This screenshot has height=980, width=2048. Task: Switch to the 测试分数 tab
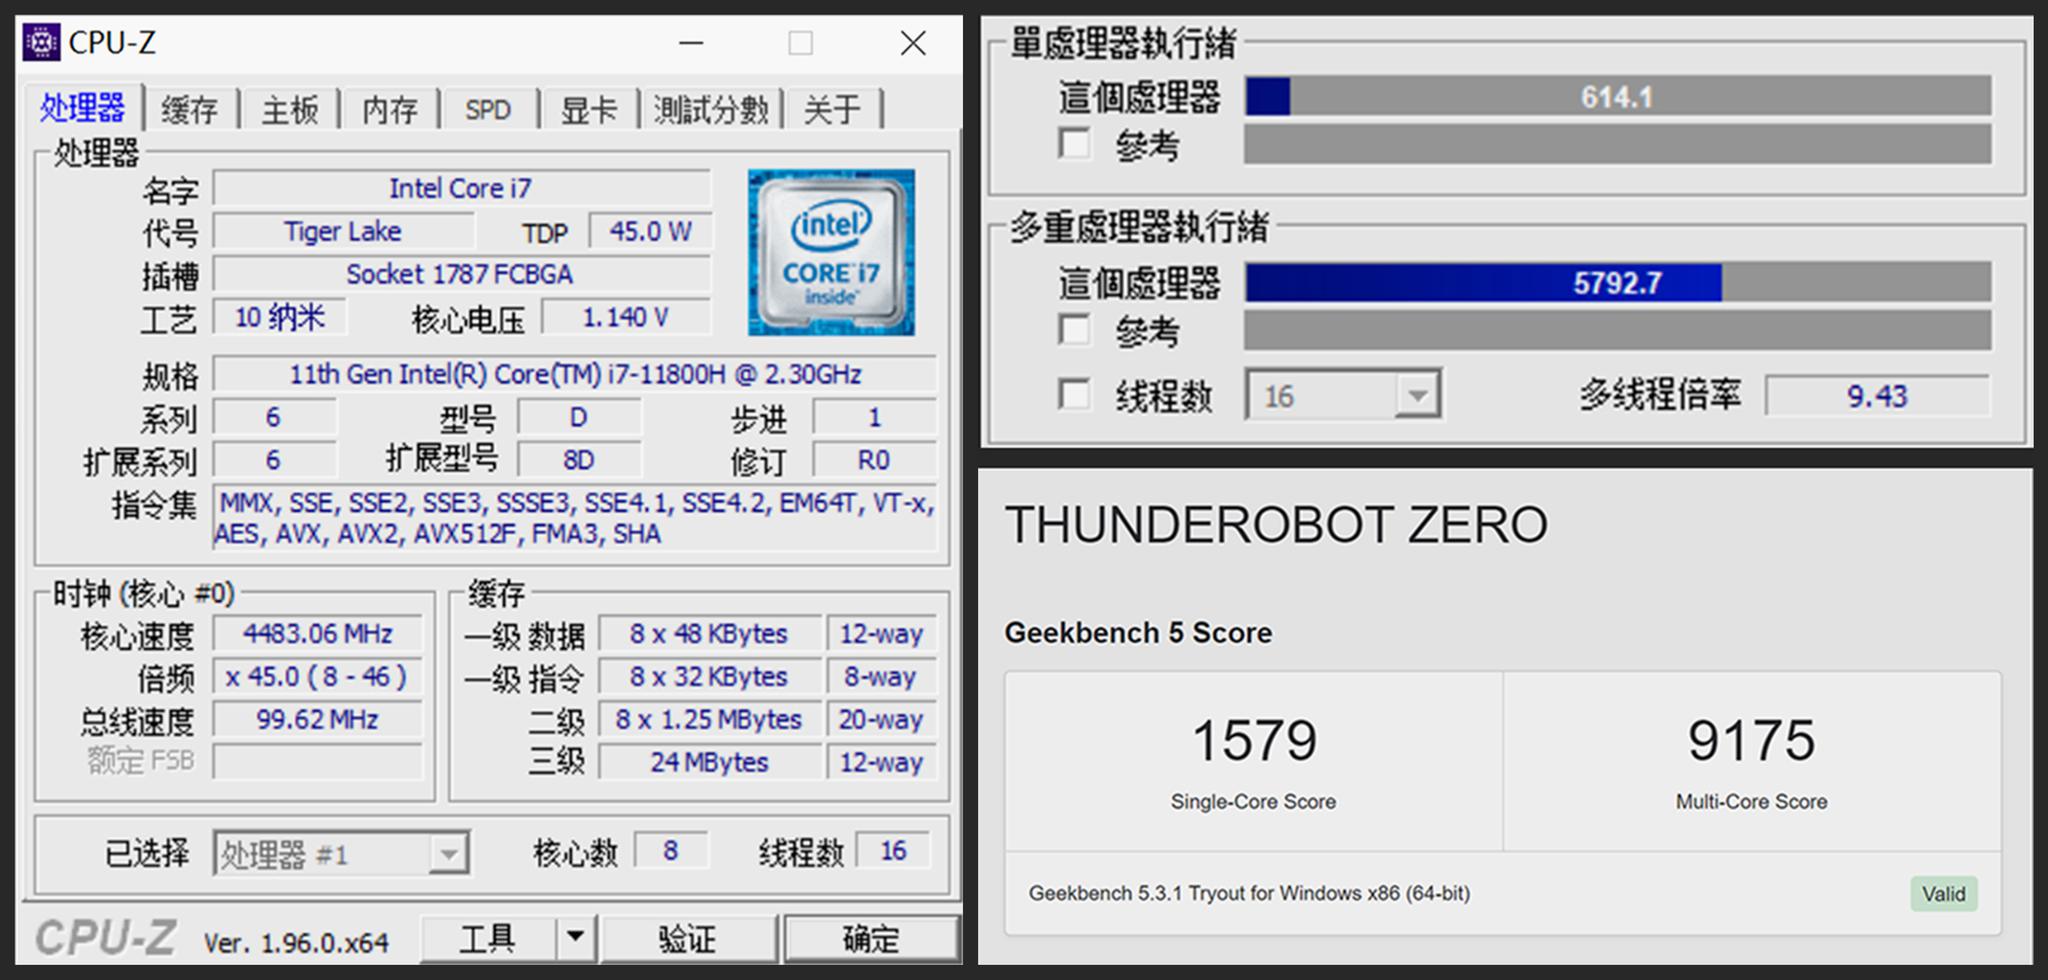[710, 110]
